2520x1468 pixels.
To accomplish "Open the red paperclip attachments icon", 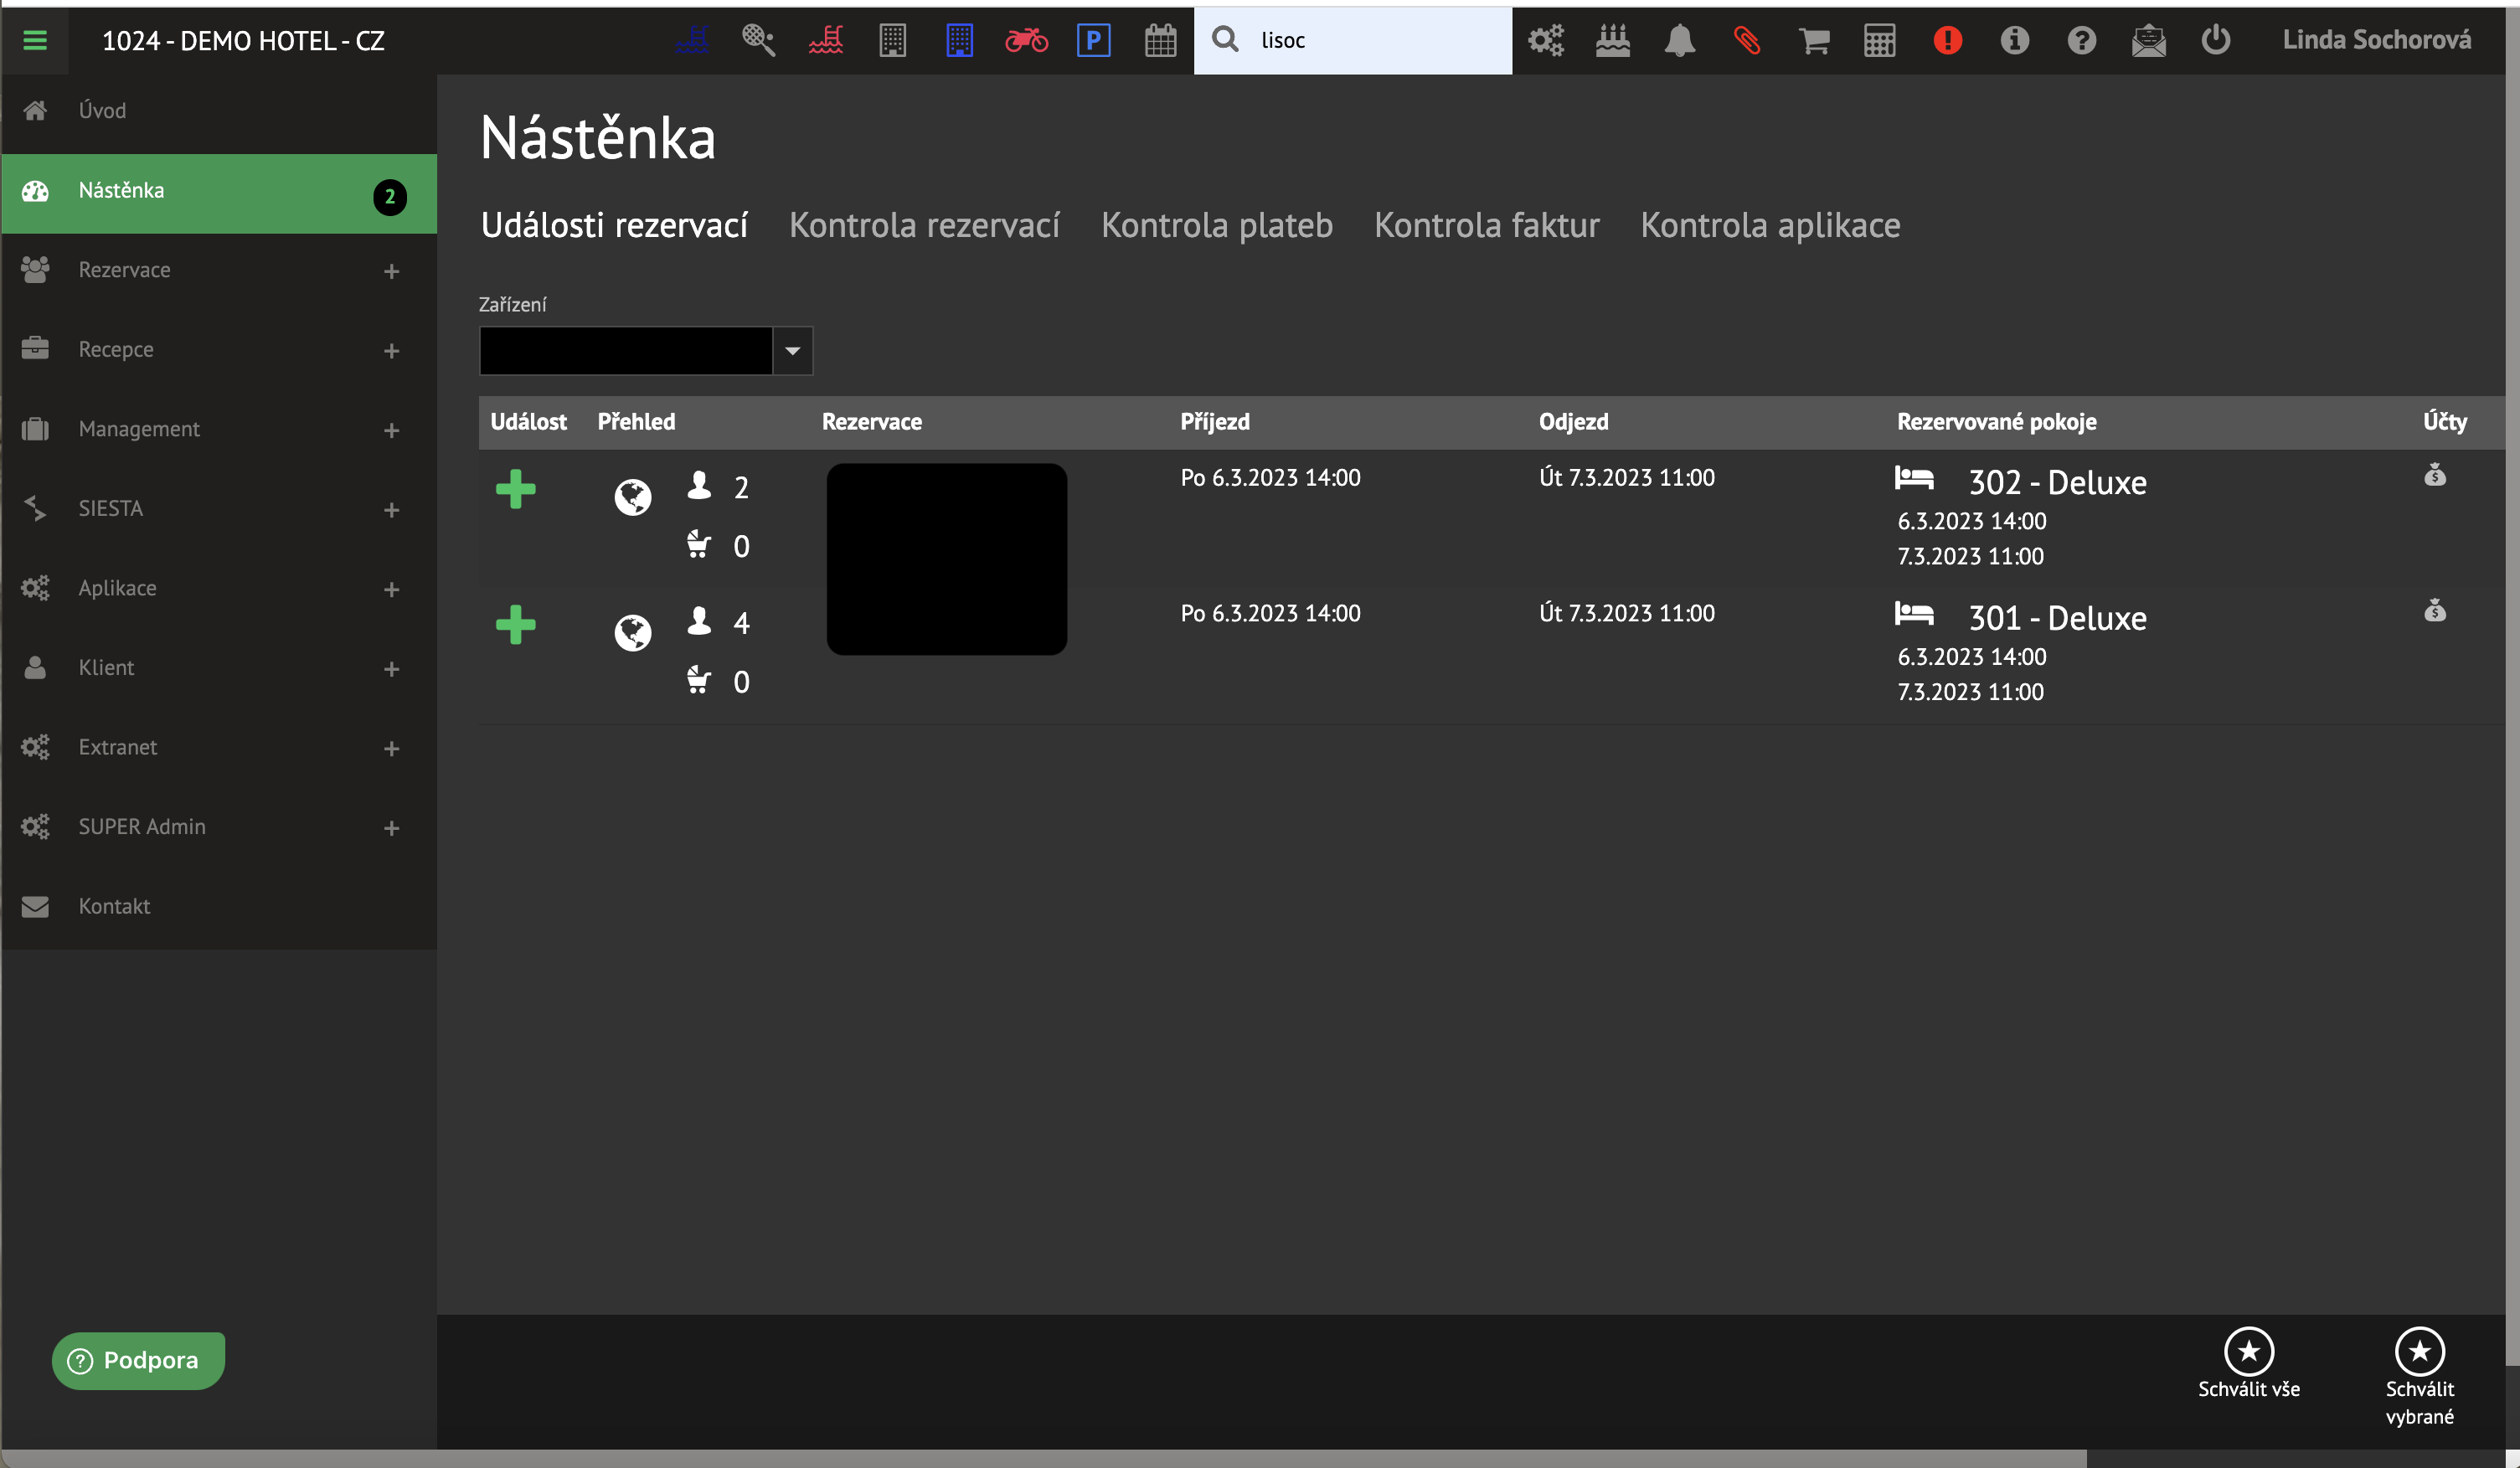I will pos(1746,40).
